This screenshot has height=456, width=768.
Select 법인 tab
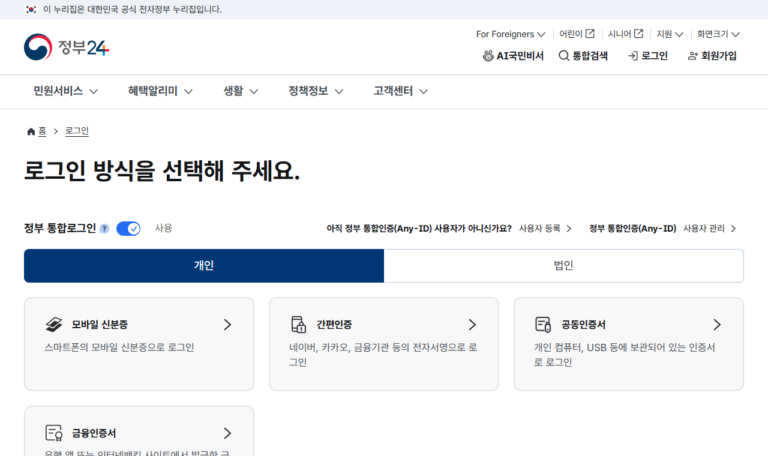564,265
